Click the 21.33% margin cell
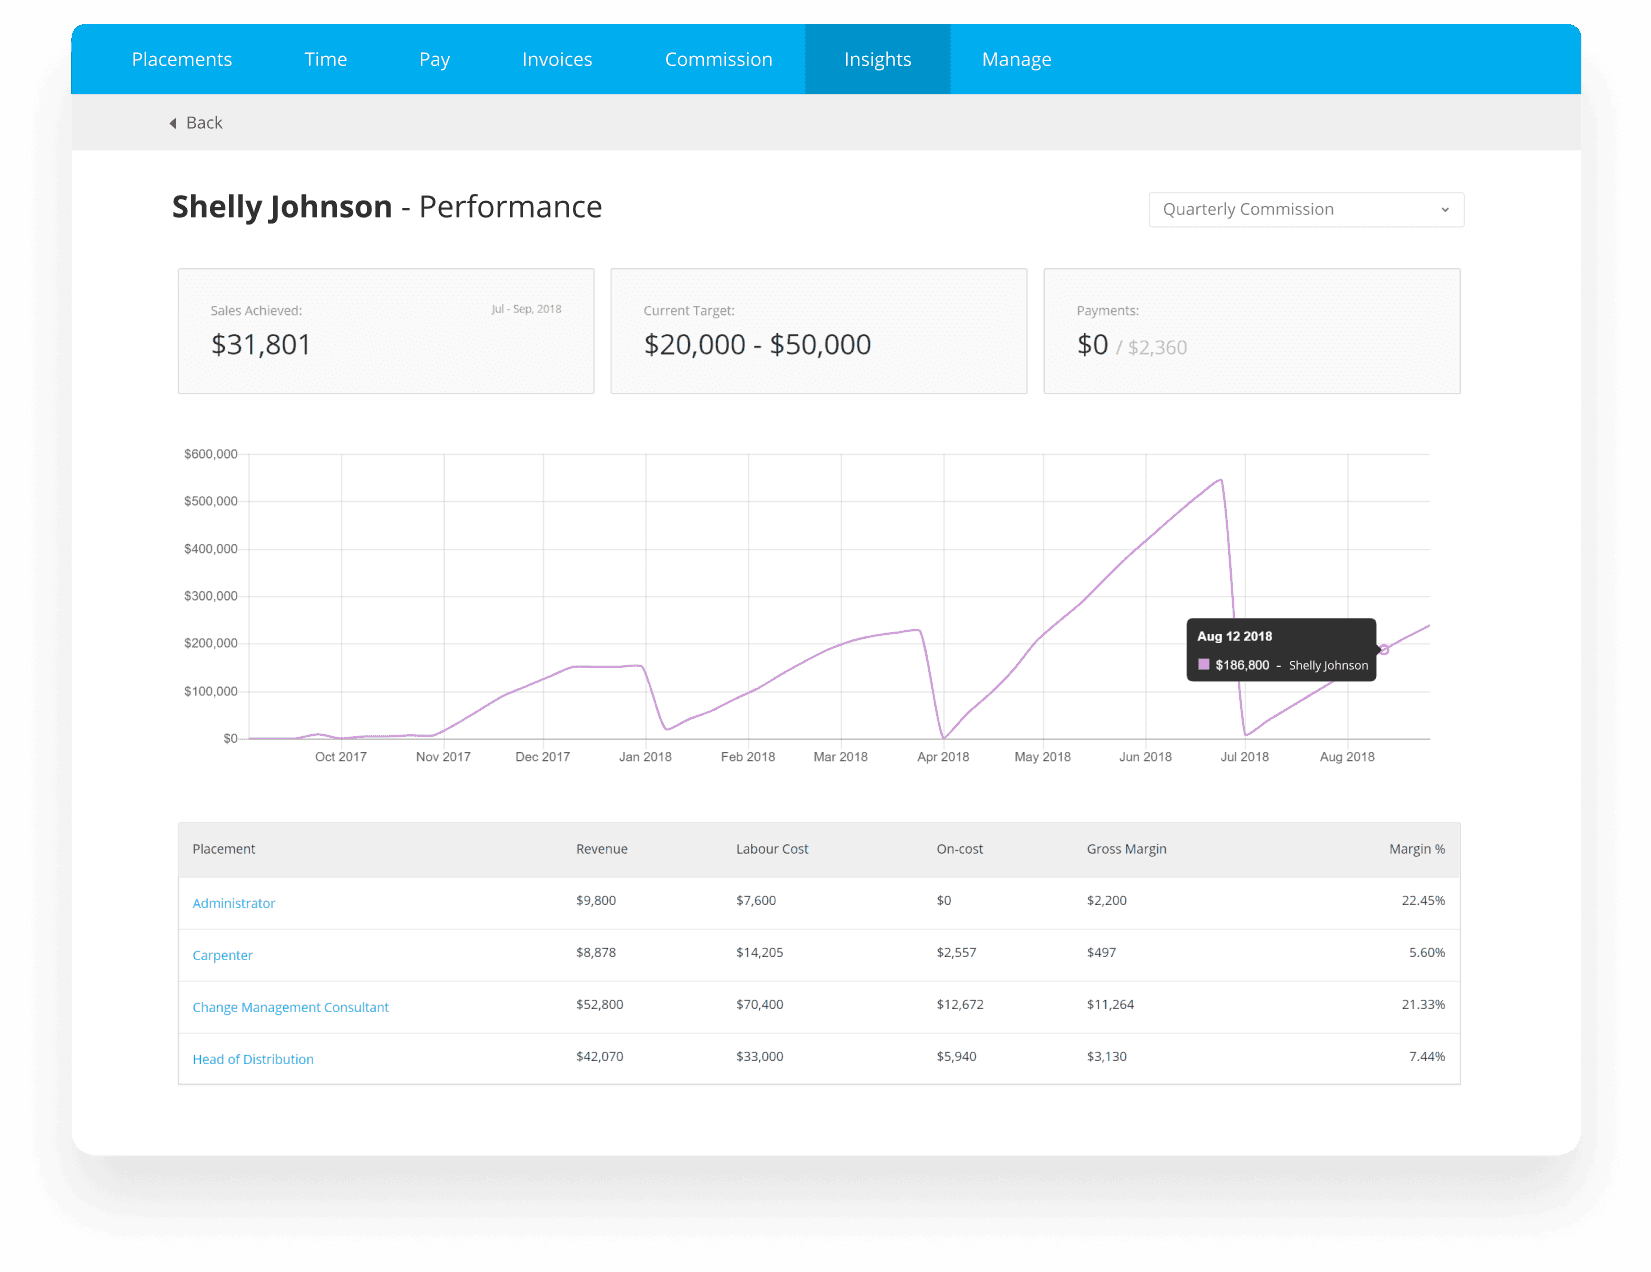 (x=1423, y=1005)
